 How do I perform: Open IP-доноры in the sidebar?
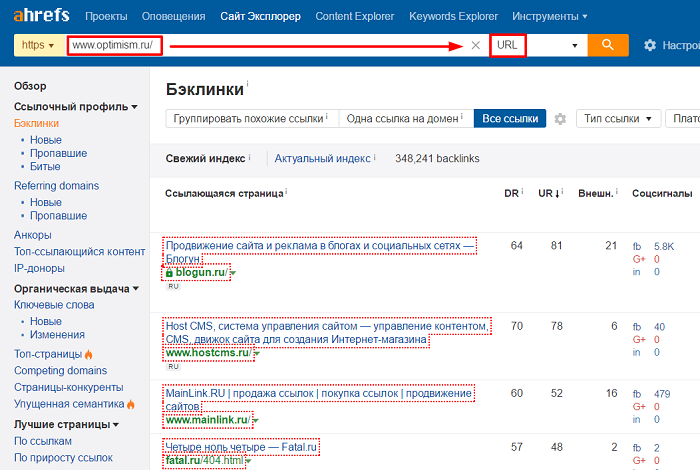(x=39, y=268)
